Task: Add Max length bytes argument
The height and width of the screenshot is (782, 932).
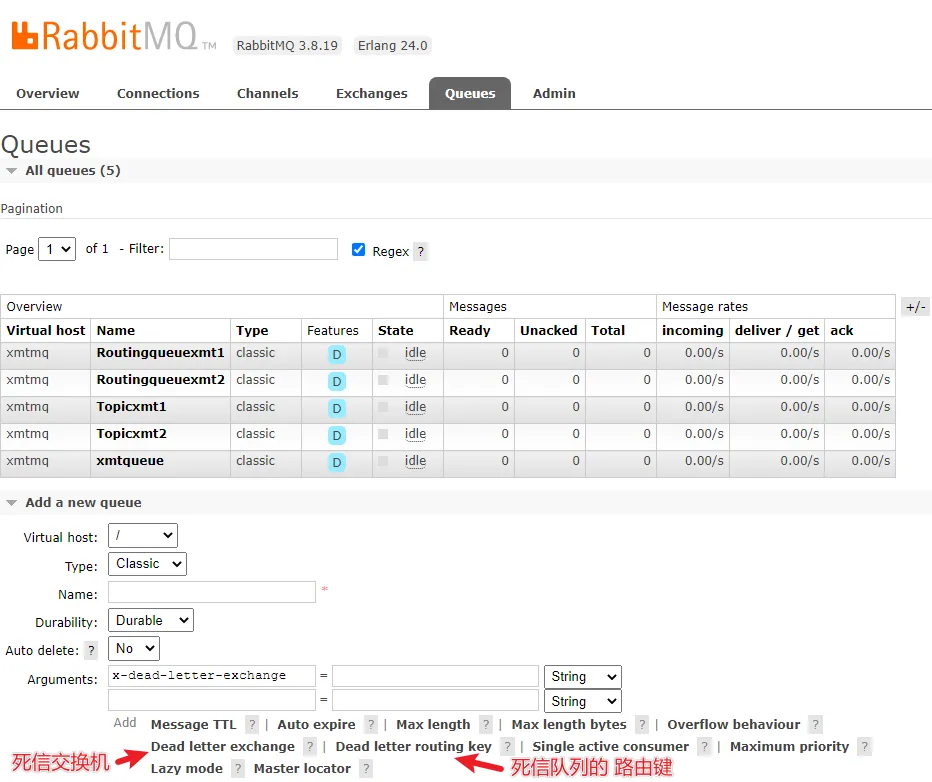Action: click(569, 724)
